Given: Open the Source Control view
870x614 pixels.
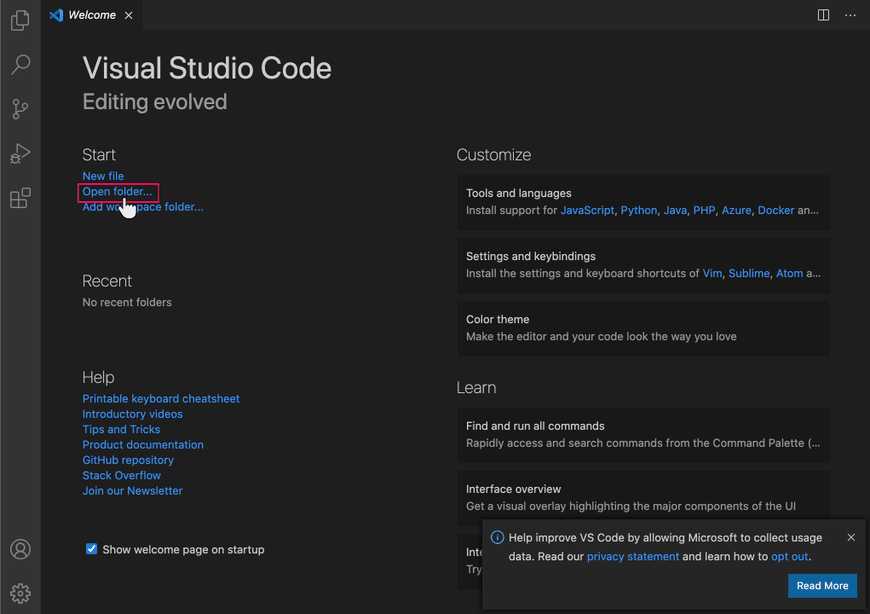Looking at the screenshot, I should click(x=20, y=109).
